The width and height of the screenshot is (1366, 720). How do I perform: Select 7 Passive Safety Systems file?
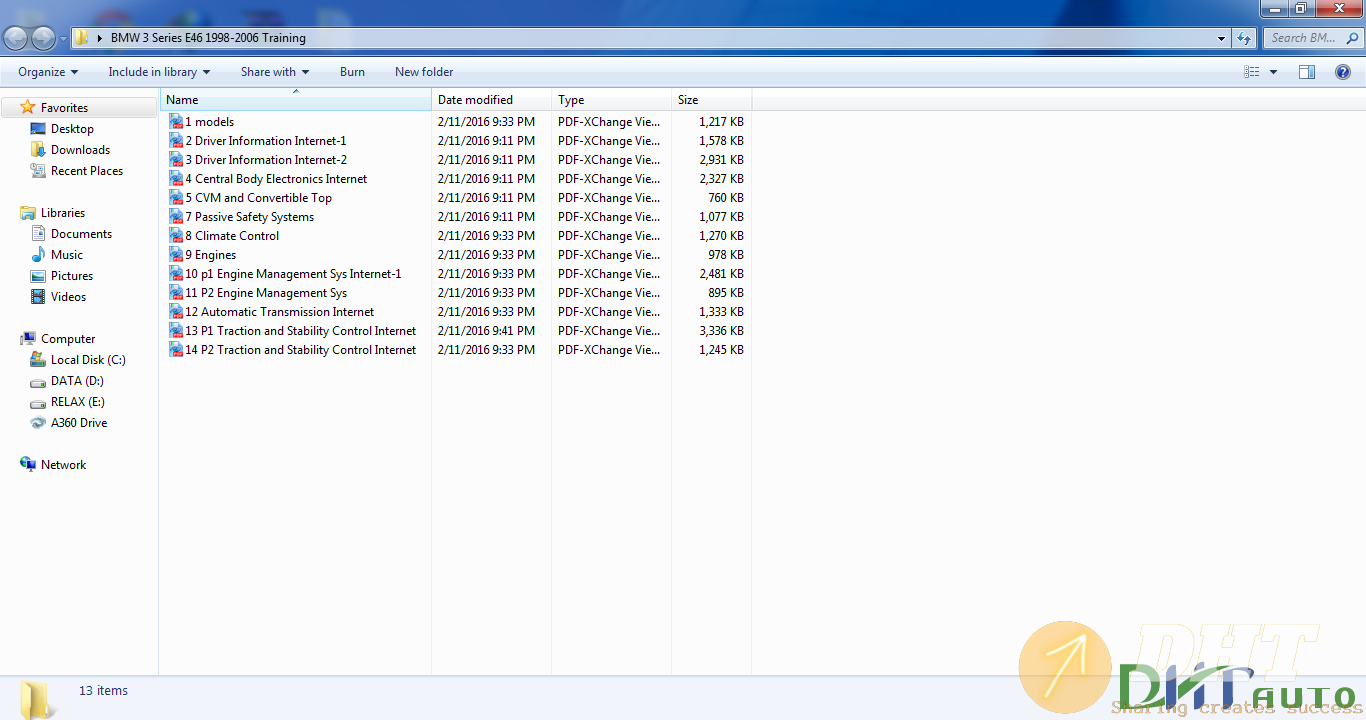[x=249, y=217]
